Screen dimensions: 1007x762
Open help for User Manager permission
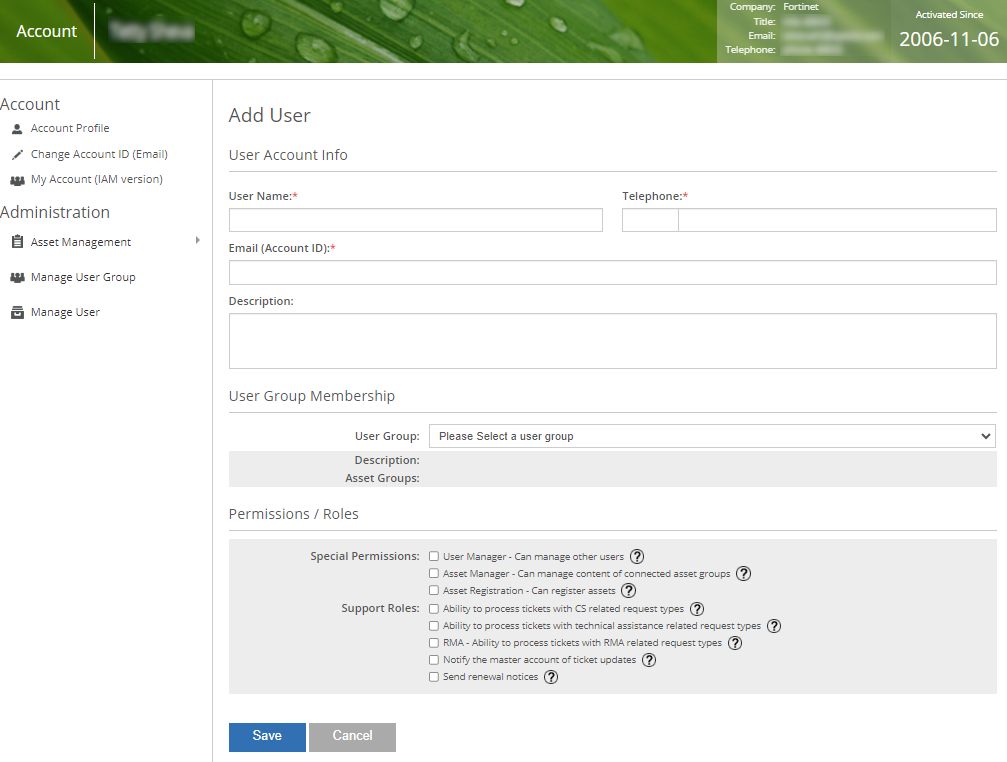tap(637, 556)
